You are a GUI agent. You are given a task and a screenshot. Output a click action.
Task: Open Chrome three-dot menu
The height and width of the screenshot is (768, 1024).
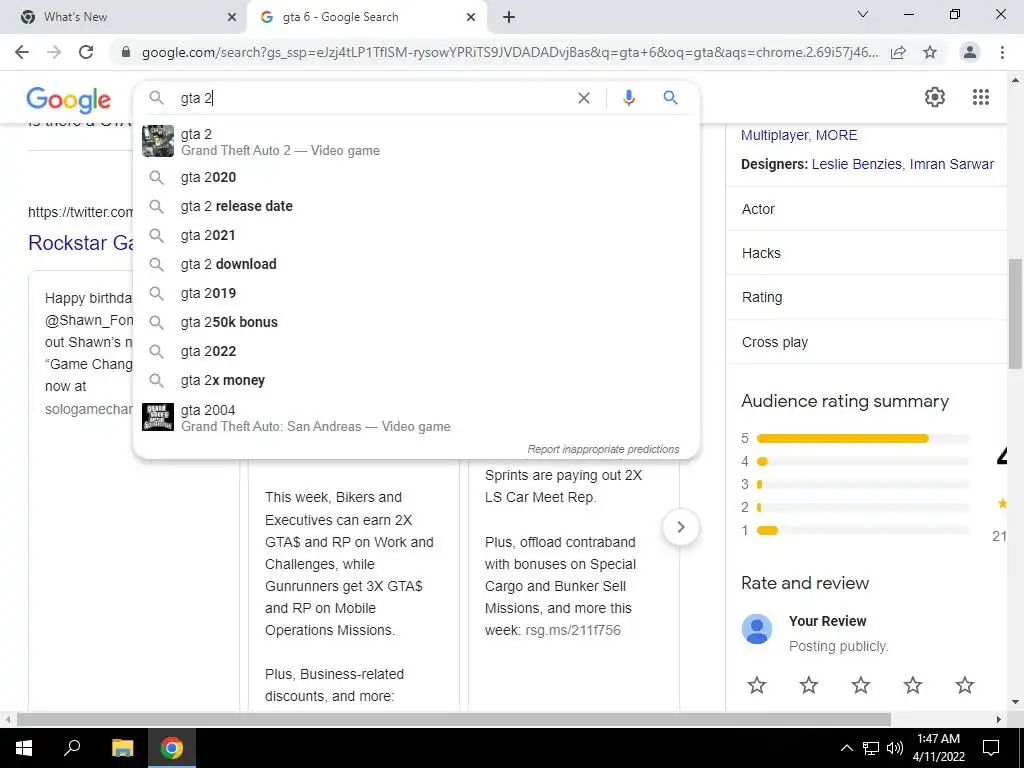[x=1002, y=52]
